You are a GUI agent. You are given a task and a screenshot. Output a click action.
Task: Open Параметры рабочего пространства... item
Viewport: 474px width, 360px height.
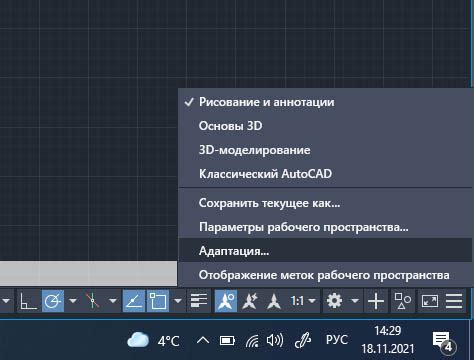tap(325, 227)
